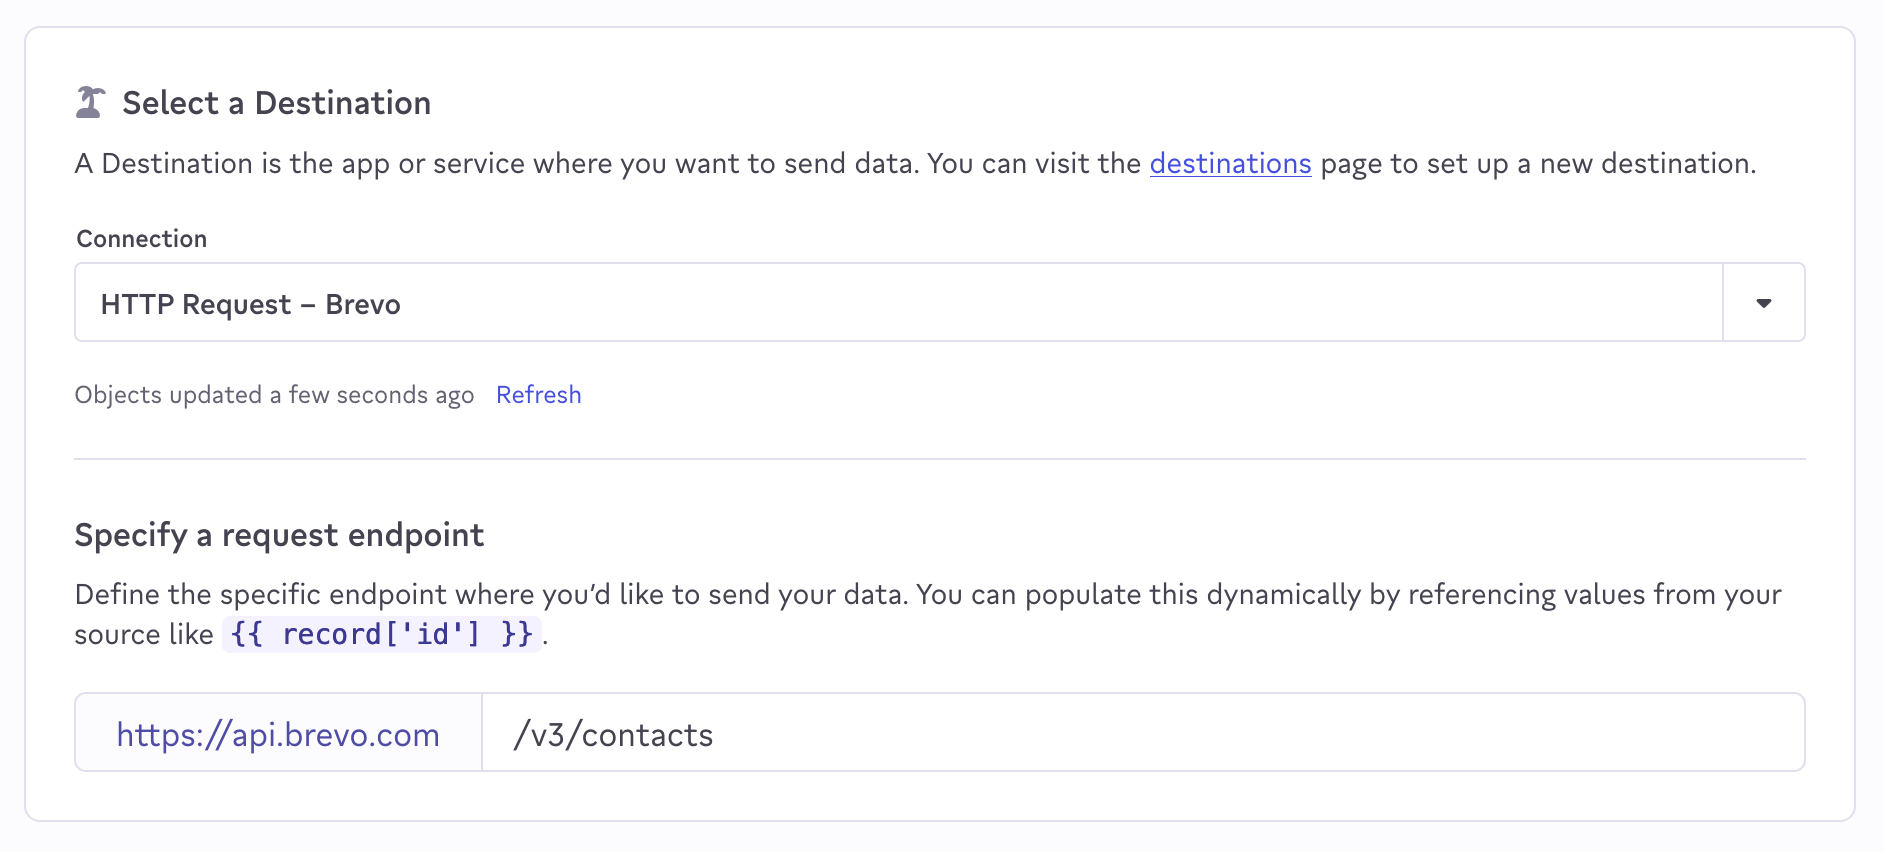Click the Select a Destination heading
Viewport: 1884px width, 852px height.
pyautogui.click(x=276, y=103)
